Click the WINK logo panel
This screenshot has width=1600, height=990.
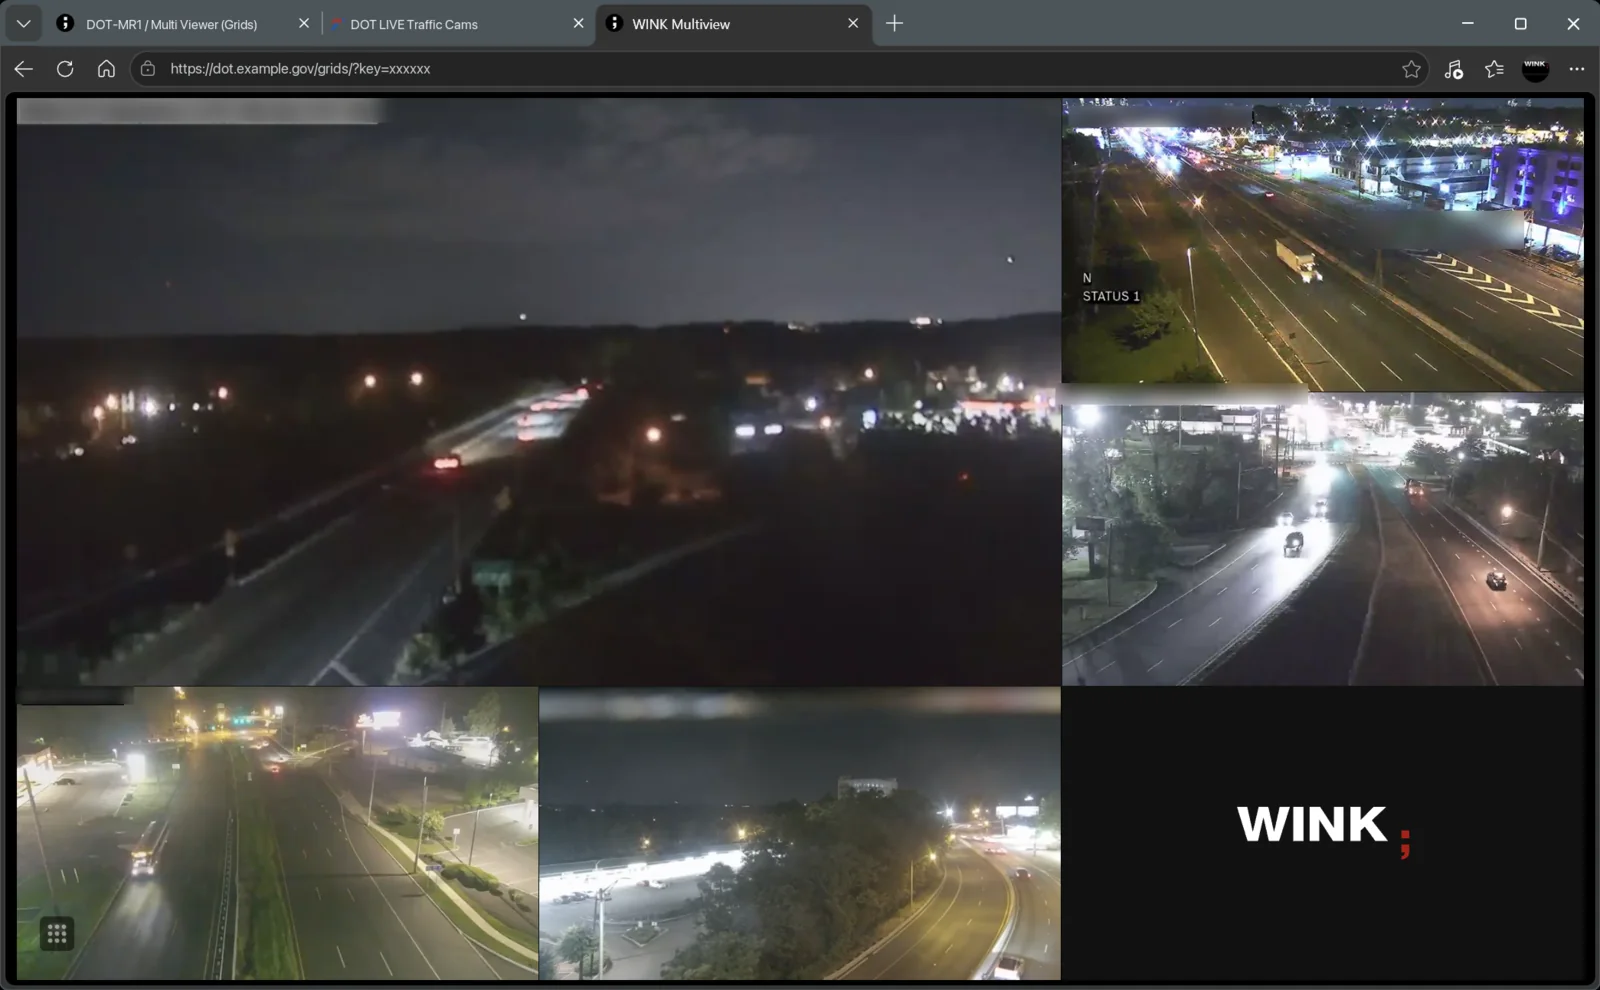point(1323,833)
